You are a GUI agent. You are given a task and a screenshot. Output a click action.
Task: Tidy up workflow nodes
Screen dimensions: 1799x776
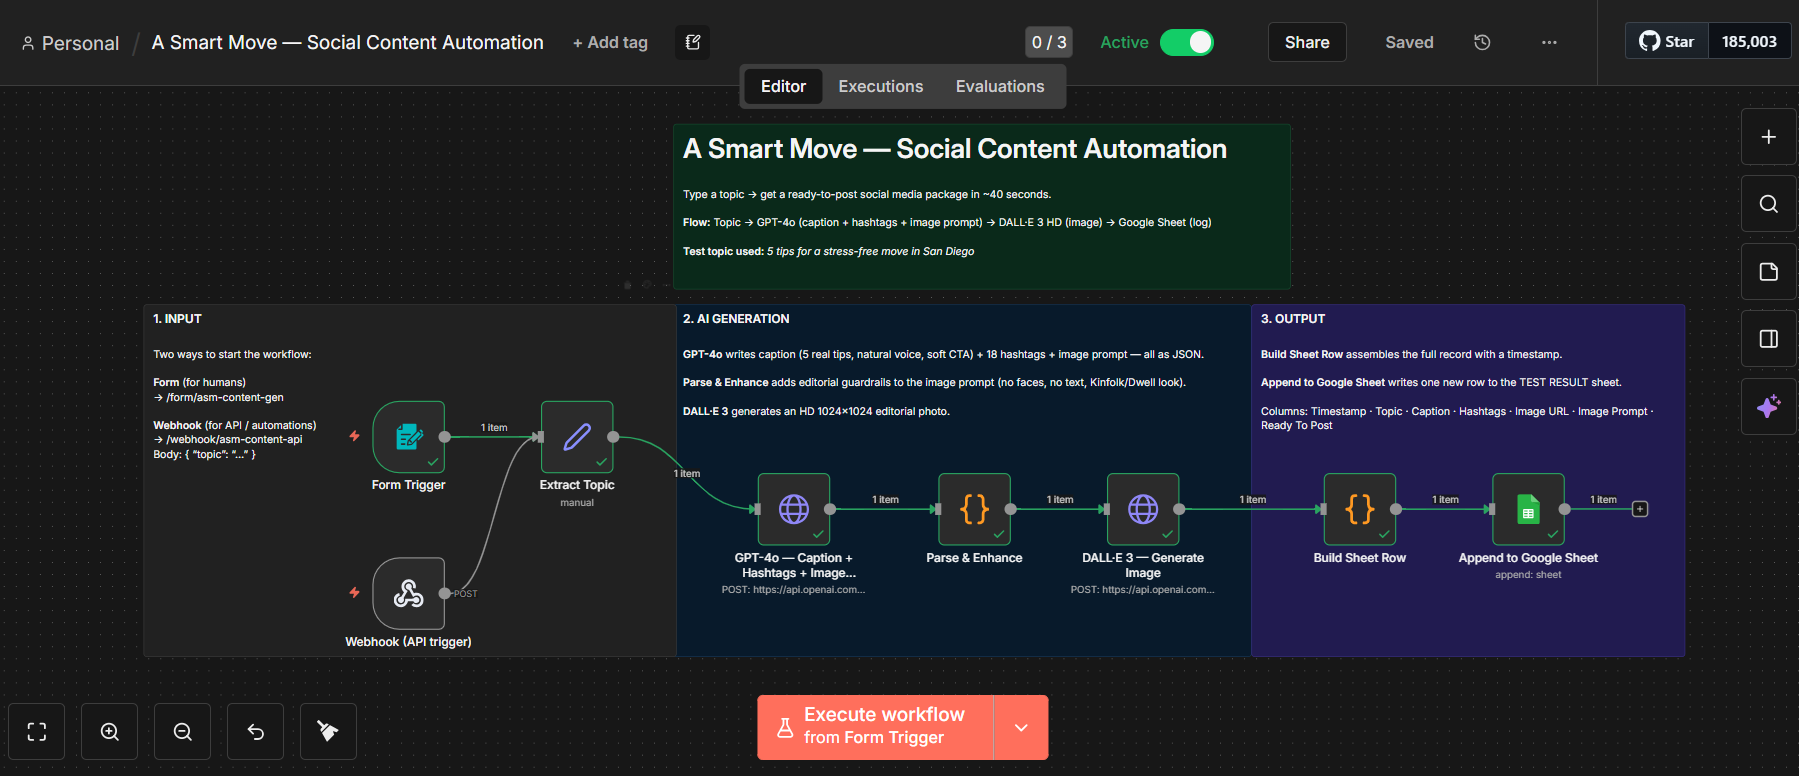(x=328, y=732)
